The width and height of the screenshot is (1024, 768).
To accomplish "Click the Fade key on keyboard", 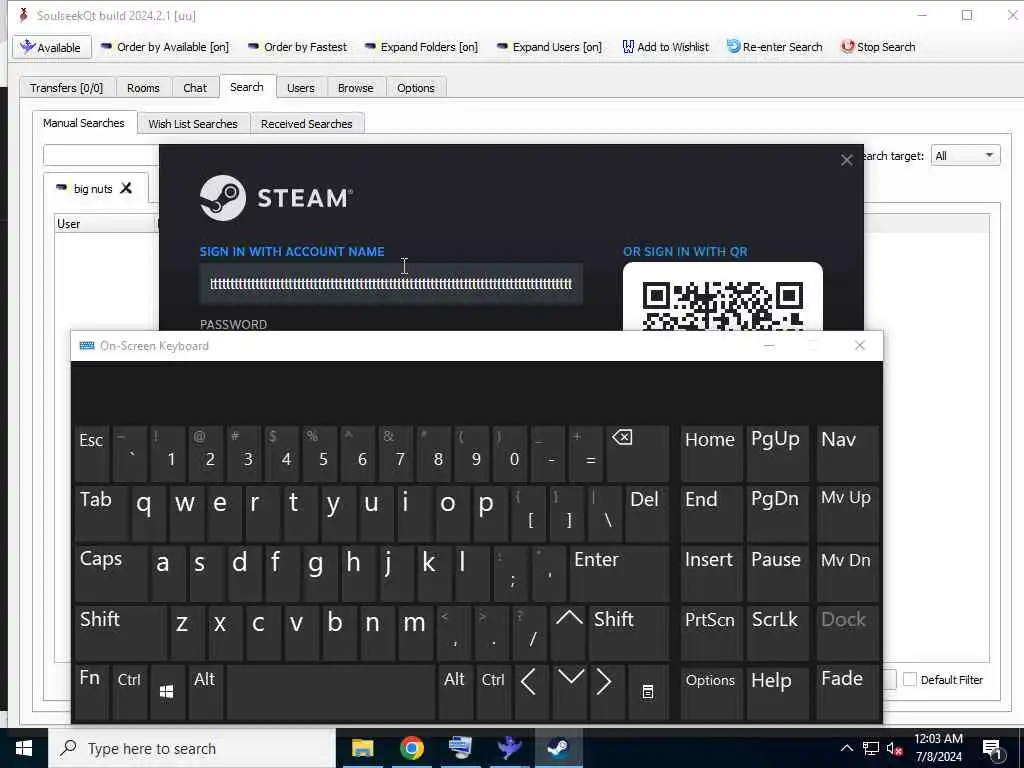I will coord(847,692).
